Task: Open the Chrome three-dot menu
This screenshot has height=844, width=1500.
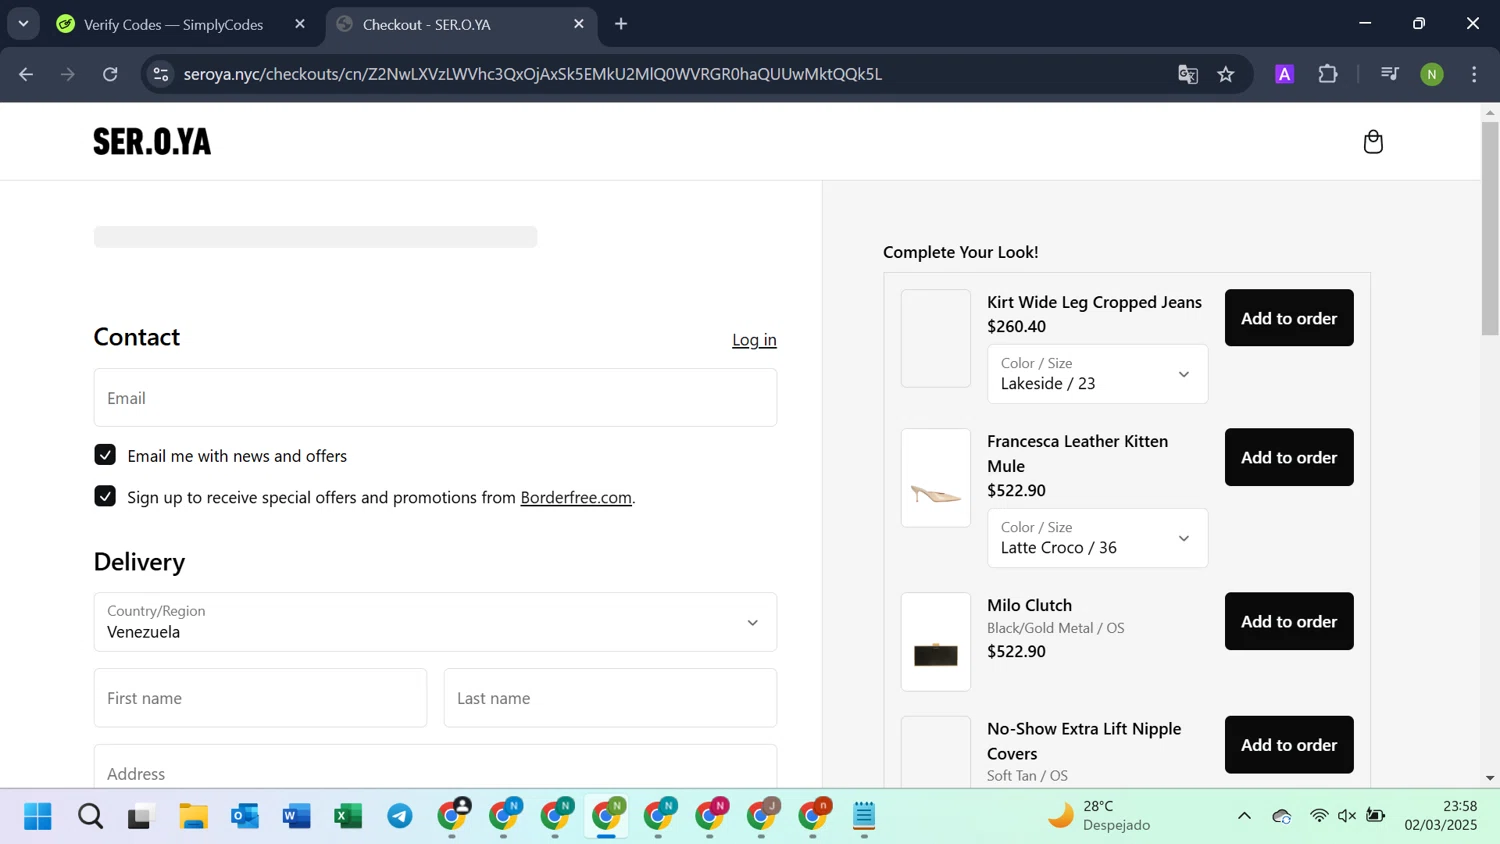Action: coord(1474,74)
